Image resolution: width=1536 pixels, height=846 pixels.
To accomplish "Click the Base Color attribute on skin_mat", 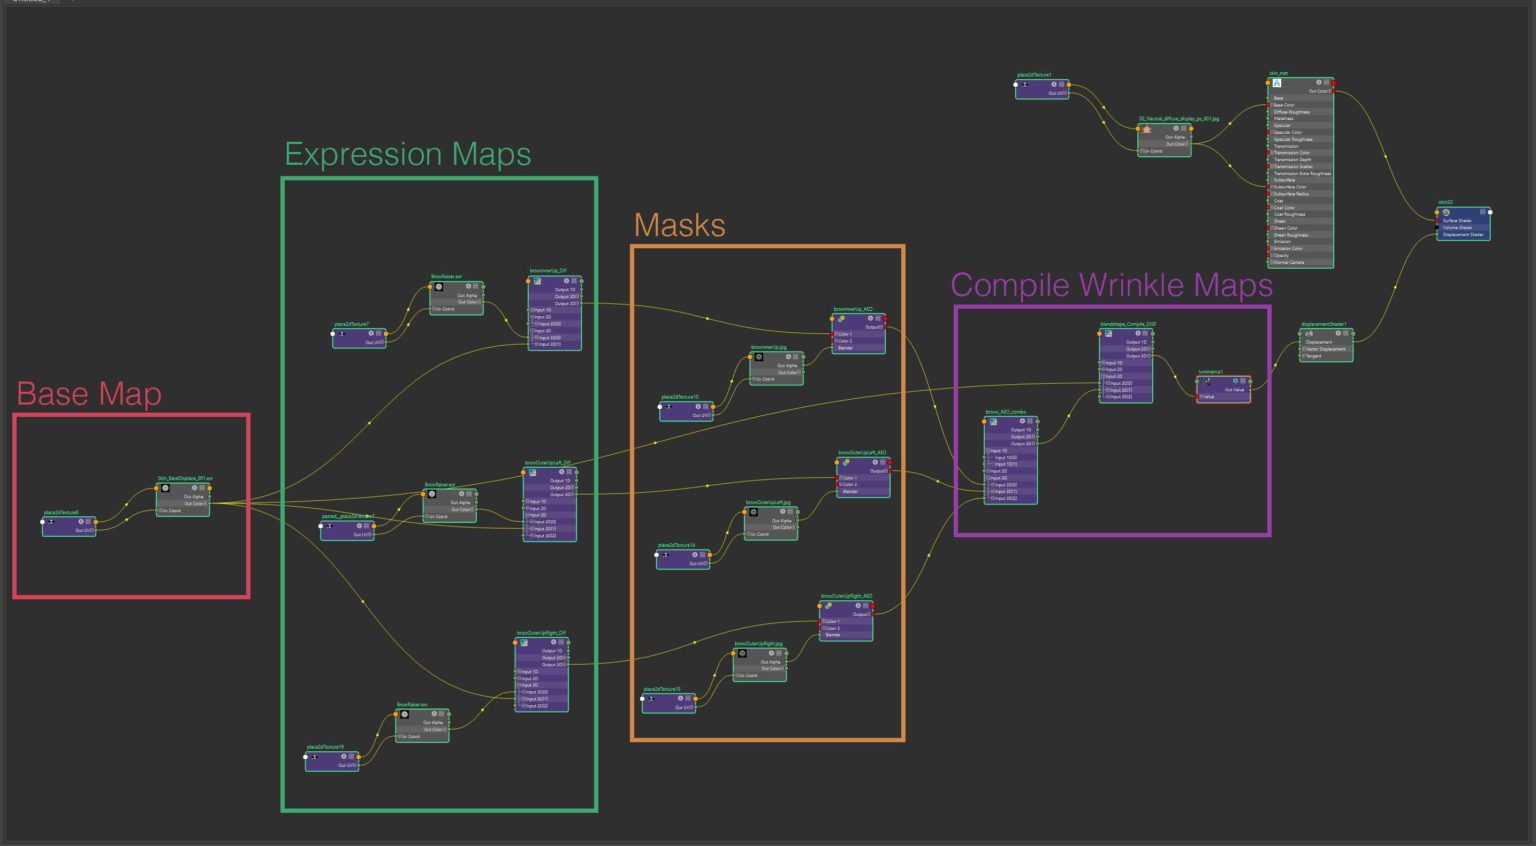I will coord(1284,105).
